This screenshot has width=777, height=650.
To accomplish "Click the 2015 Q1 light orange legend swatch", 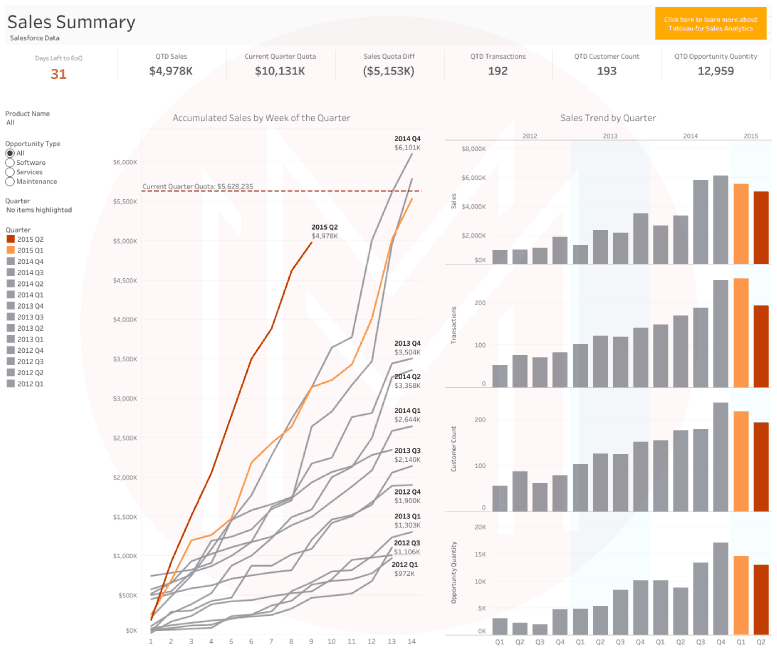I will pyautogui.click(x=10, y=250).
